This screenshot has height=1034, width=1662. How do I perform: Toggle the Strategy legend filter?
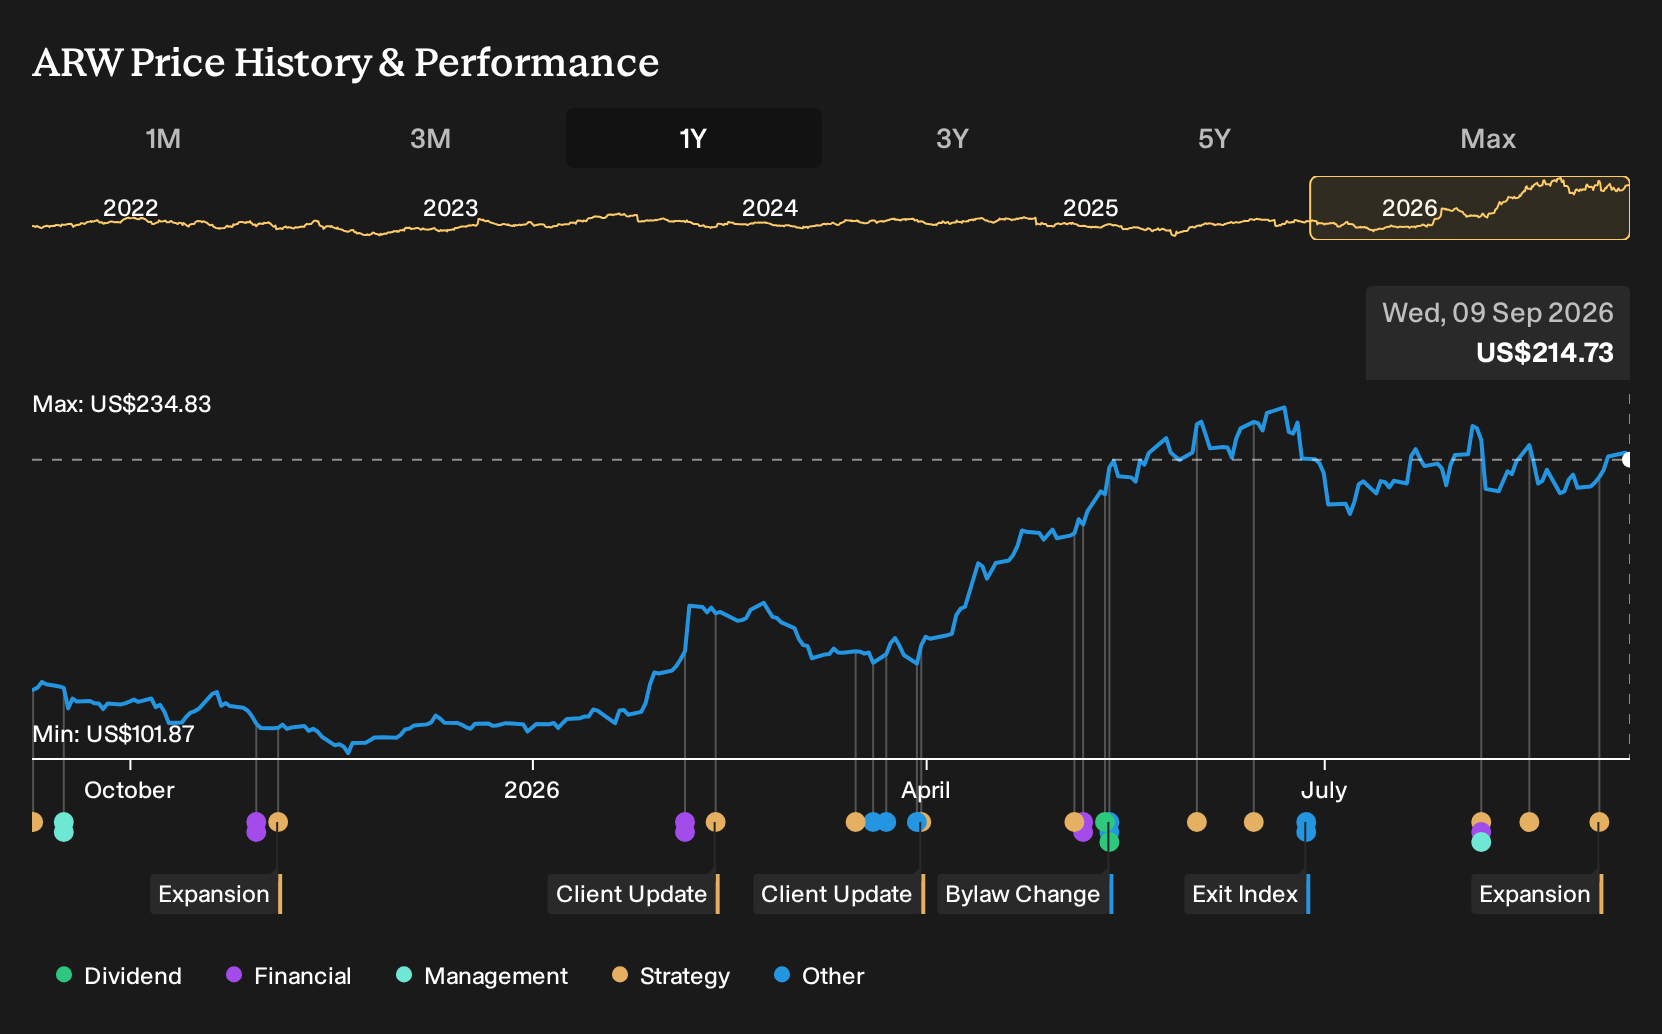click(671, 976)
